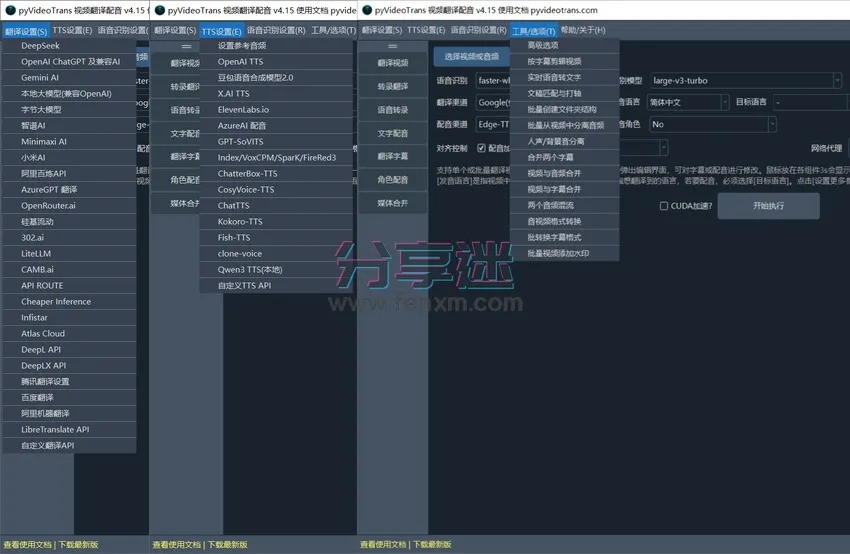The image size is (850, 554).
Task: Click the pyVideoTrans app icon in right window title bar
Action: (367, 10)
